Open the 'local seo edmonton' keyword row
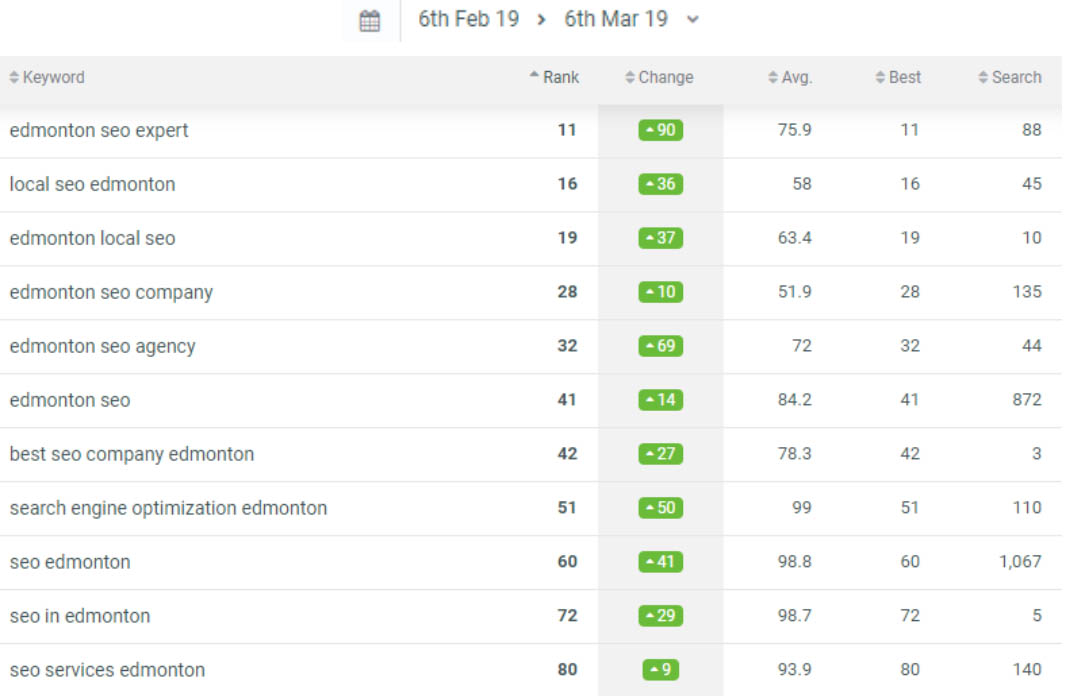1068x698 pixels. click(x=531, y=185)
